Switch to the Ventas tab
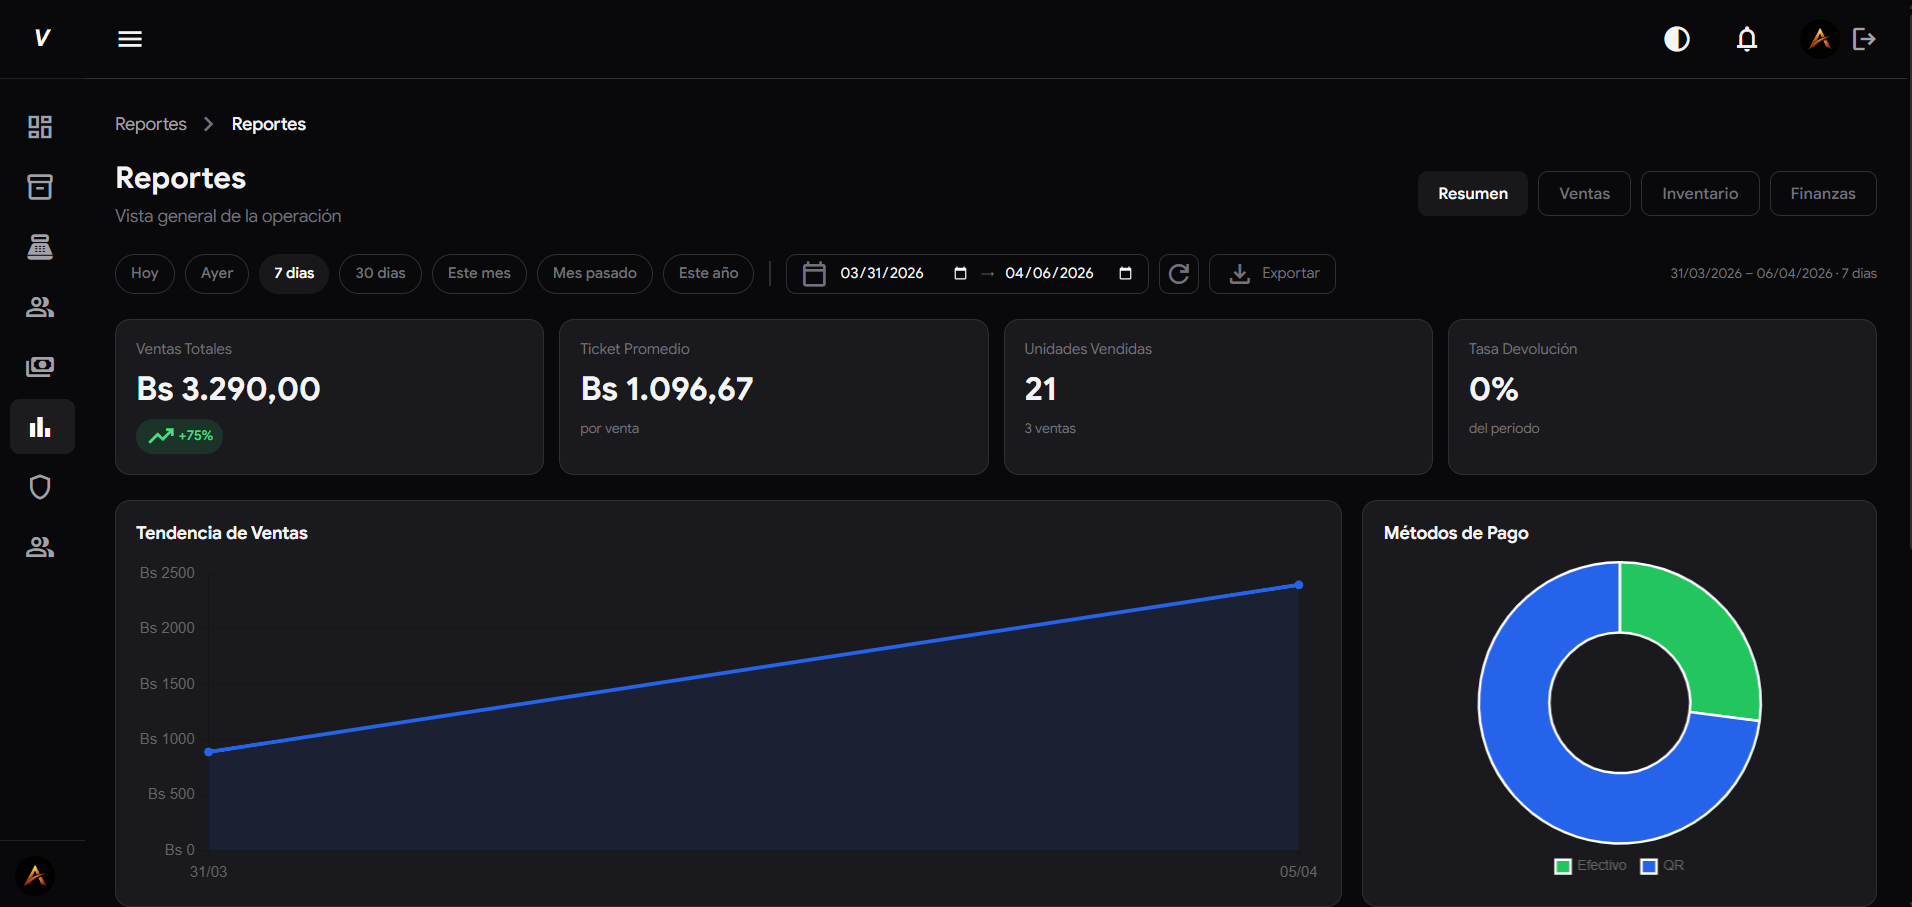 tap(1584, 194)
